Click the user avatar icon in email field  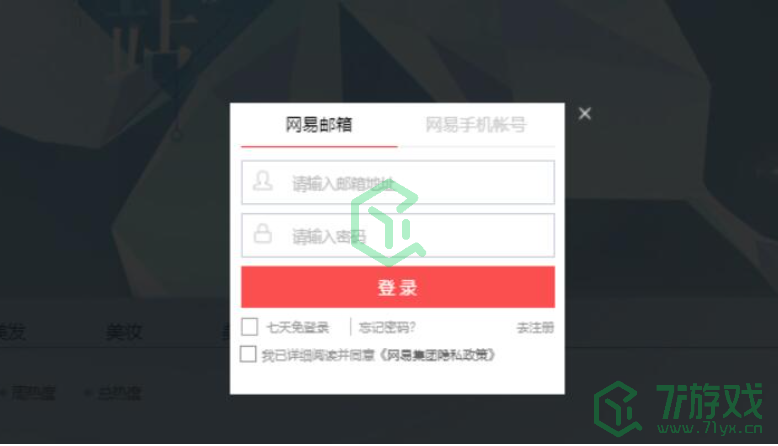(x=262, y=181)
